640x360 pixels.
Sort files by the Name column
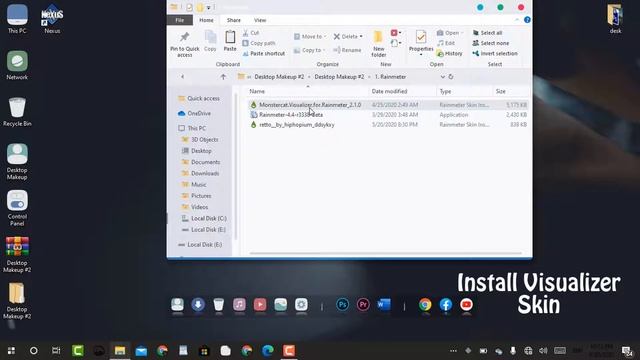[x=257, y=91]
